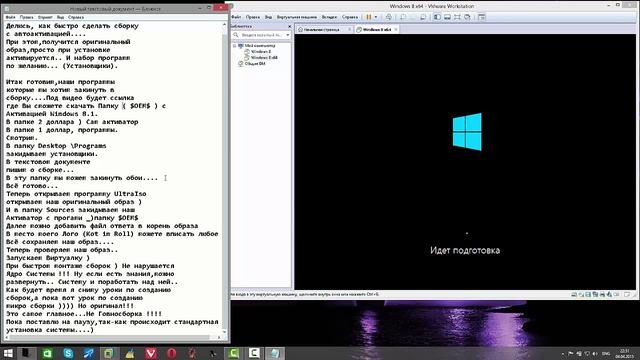
Task: Open Vivaldi red V icon on taskbar
Action: point(151,353)
